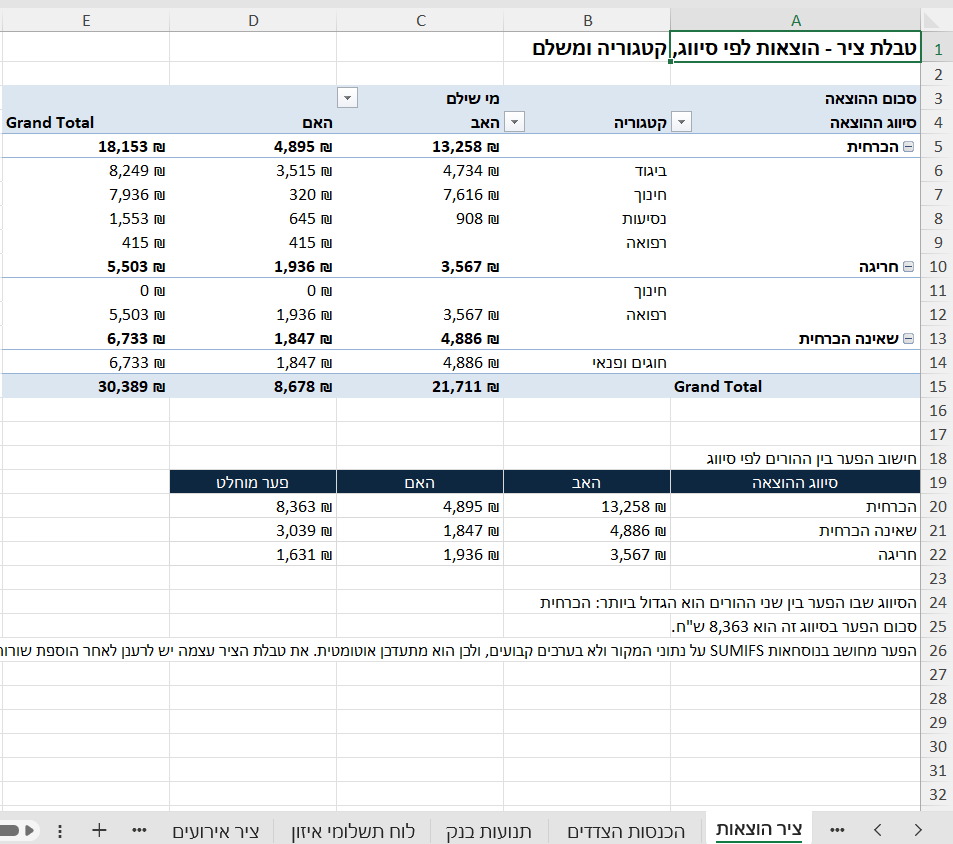Switch to the ציר אירועים sheet tab
Screen dimensions: 953x844
click(x=216, y=831)
